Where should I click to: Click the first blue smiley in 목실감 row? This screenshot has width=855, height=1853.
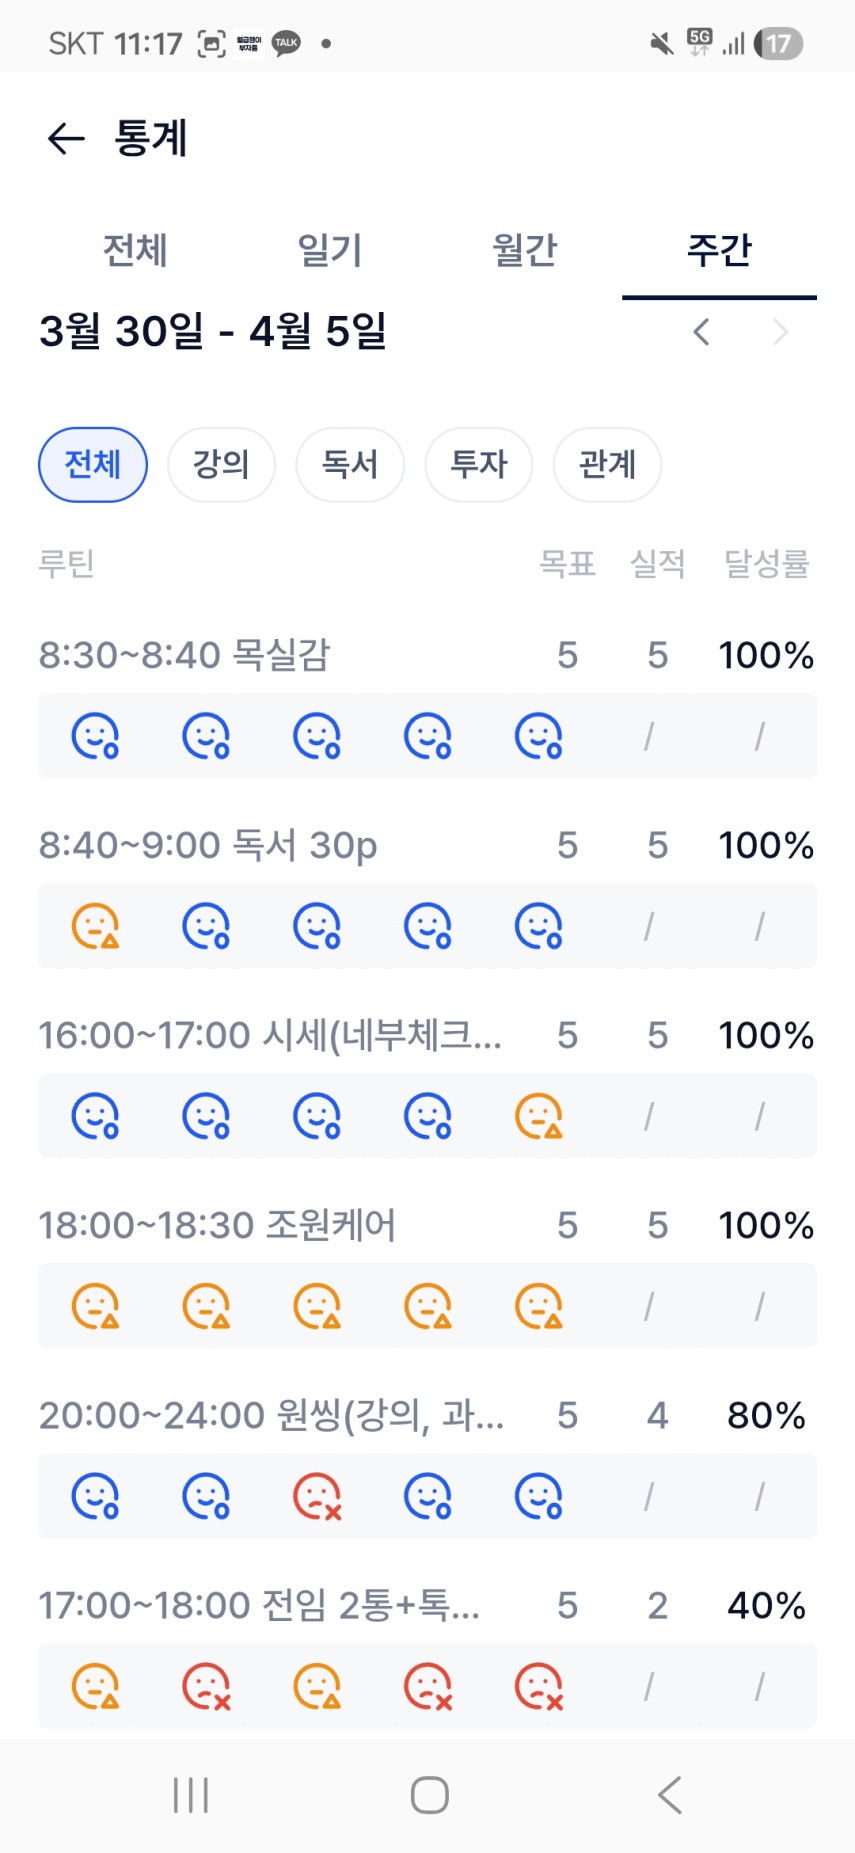pos(95,736)
